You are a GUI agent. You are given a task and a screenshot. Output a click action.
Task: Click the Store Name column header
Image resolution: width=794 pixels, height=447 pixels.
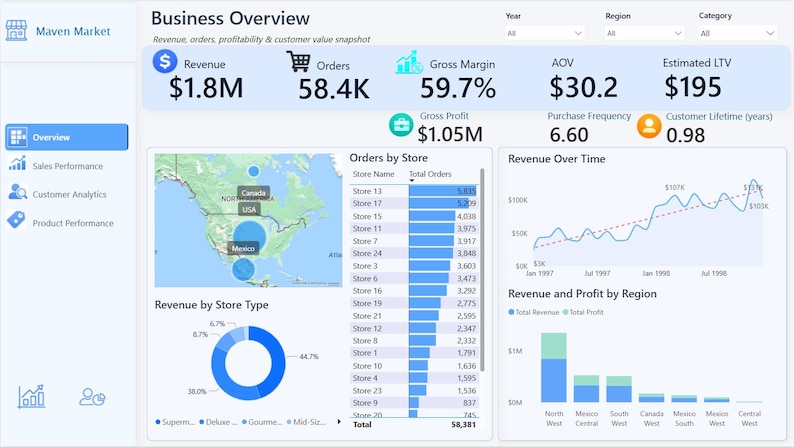tap(373, 174)
